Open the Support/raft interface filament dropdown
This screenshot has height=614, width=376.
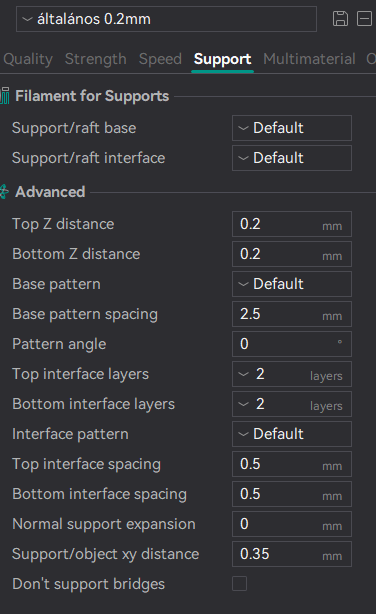coord(292,158)
